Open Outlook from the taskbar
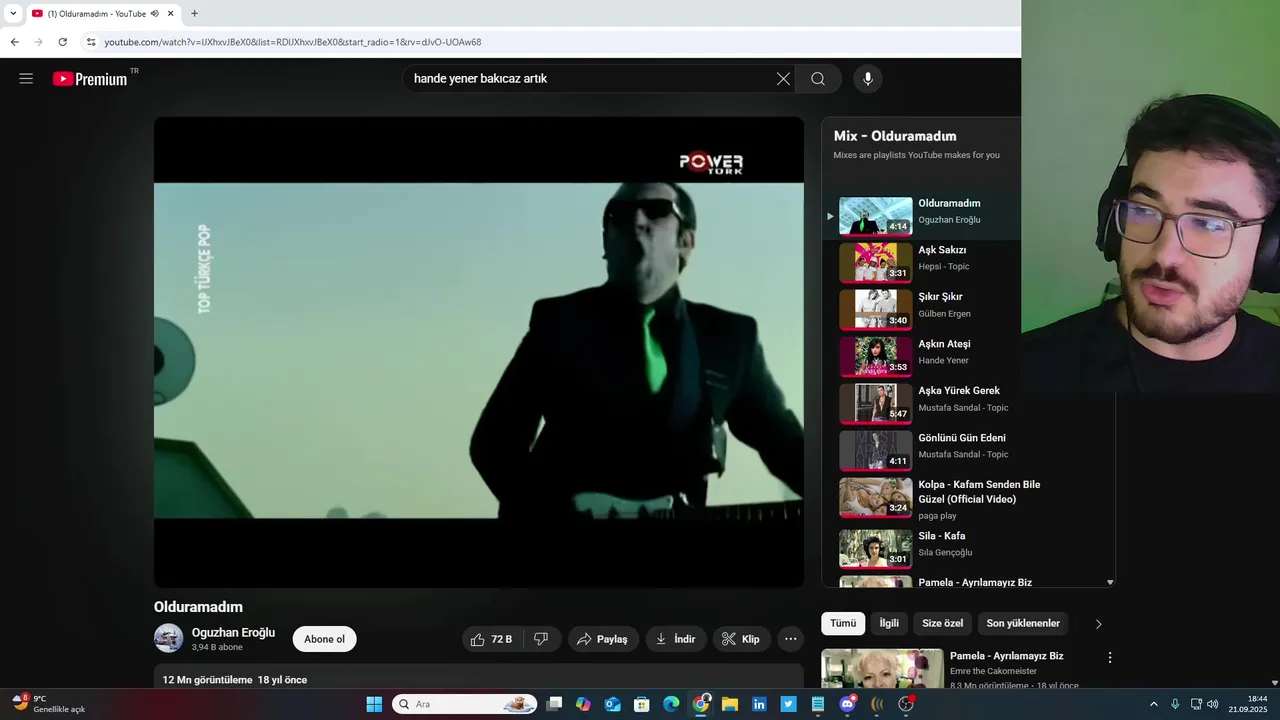Viewport: 1280px width, 720px height. (612, 704)
